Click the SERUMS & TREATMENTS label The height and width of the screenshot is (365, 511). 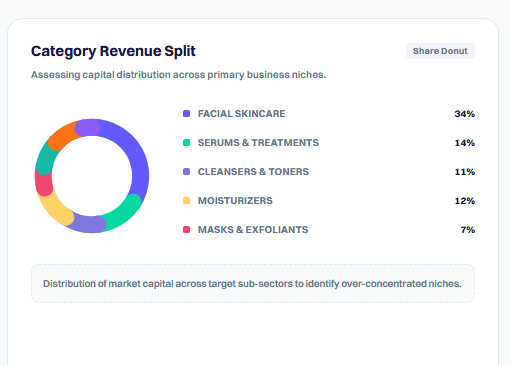[258, 143]
